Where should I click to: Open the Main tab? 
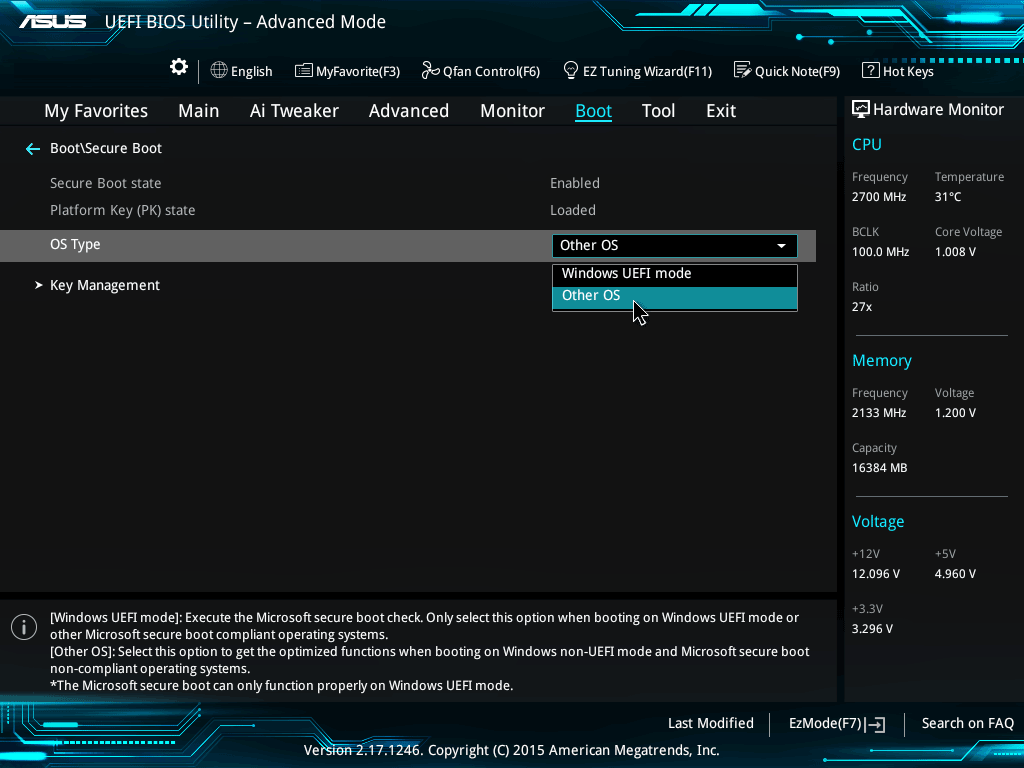199,111
